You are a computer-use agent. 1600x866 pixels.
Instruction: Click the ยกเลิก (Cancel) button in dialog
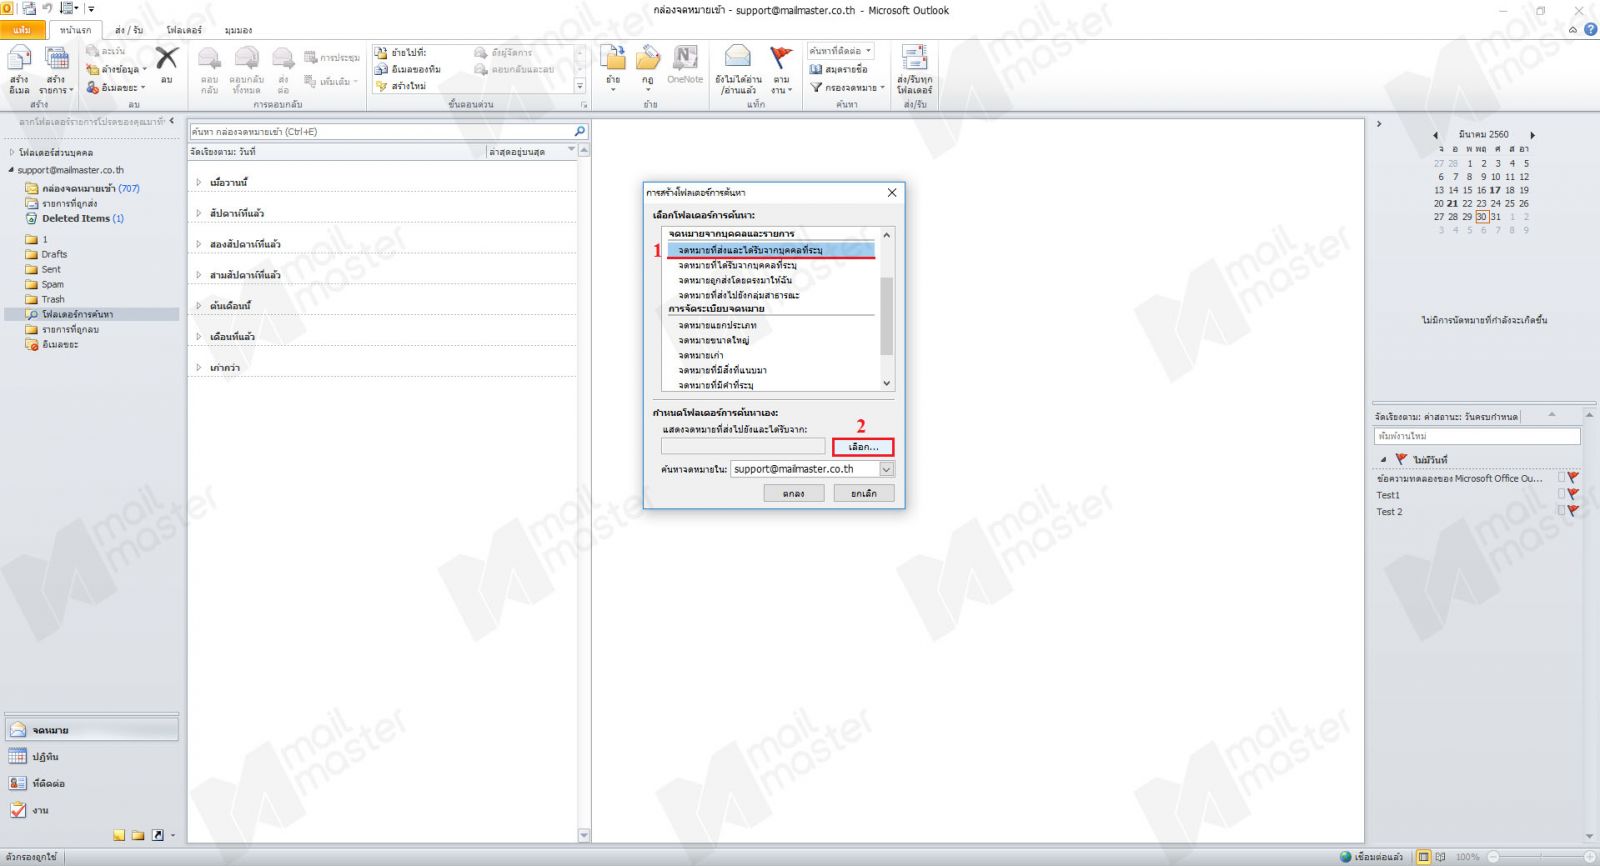pyautogui.click(x=863, y=493)
